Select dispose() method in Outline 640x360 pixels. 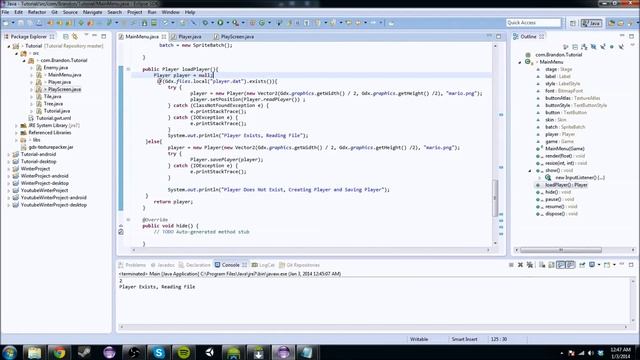[x=561, y=214]
